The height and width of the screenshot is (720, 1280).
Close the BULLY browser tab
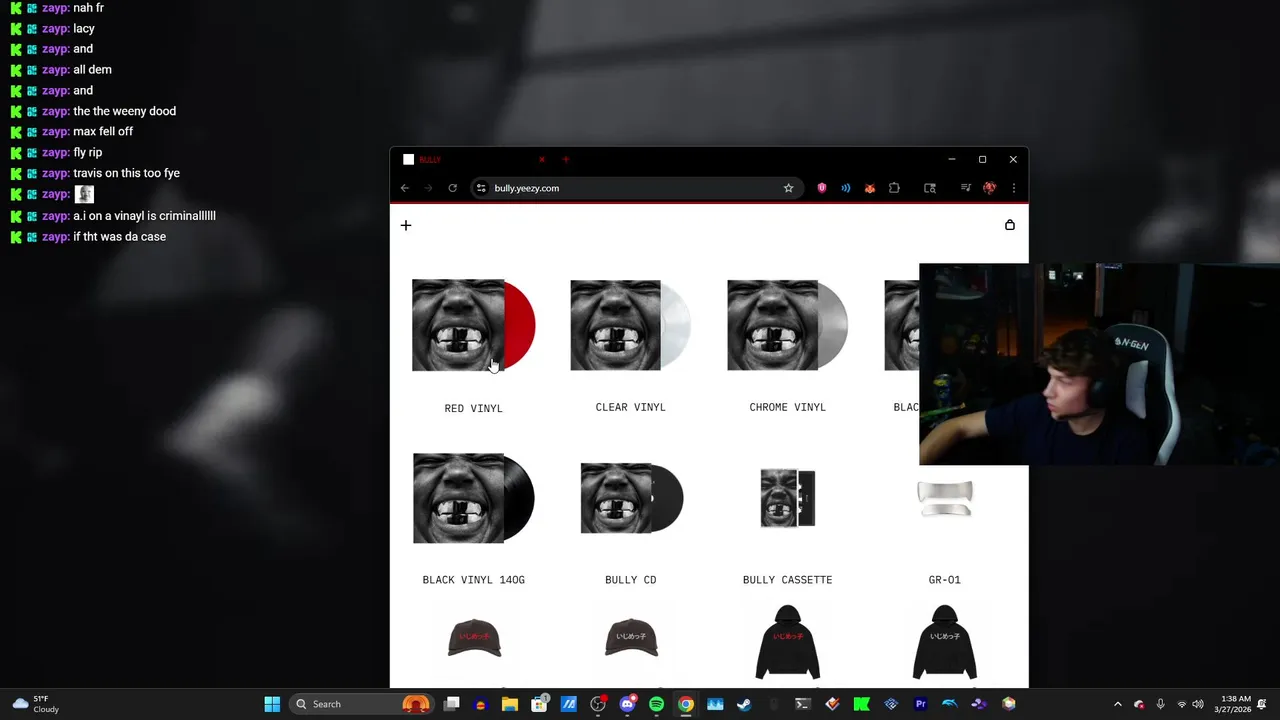(542, 160)
